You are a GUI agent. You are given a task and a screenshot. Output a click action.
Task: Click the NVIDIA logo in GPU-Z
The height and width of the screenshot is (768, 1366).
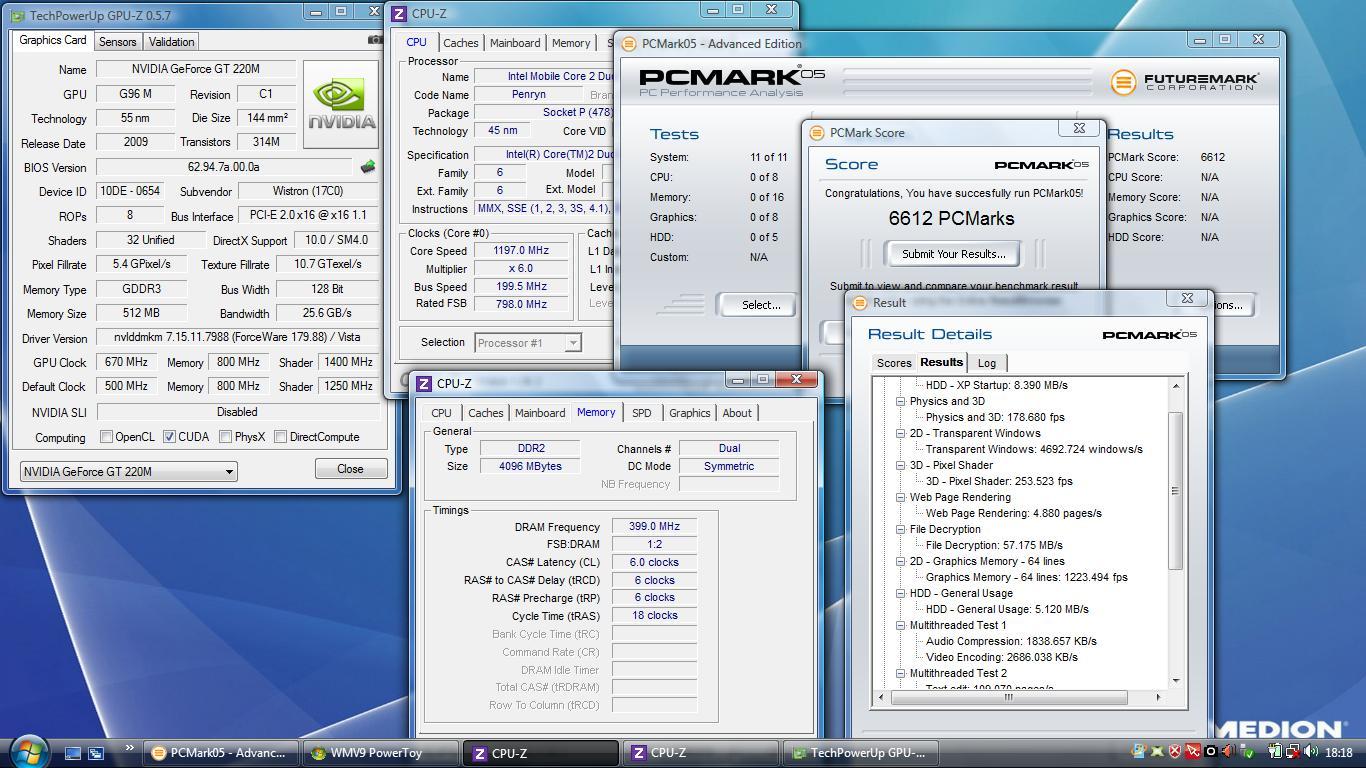[x=342, y=104]
